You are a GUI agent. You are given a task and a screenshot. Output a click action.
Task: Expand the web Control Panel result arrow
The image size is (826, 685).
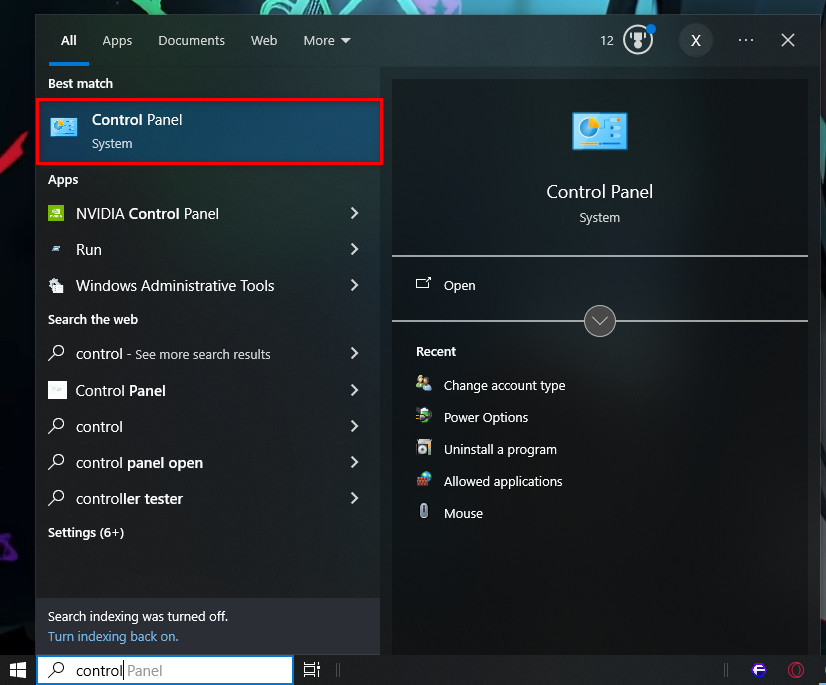tap(354, 390)
